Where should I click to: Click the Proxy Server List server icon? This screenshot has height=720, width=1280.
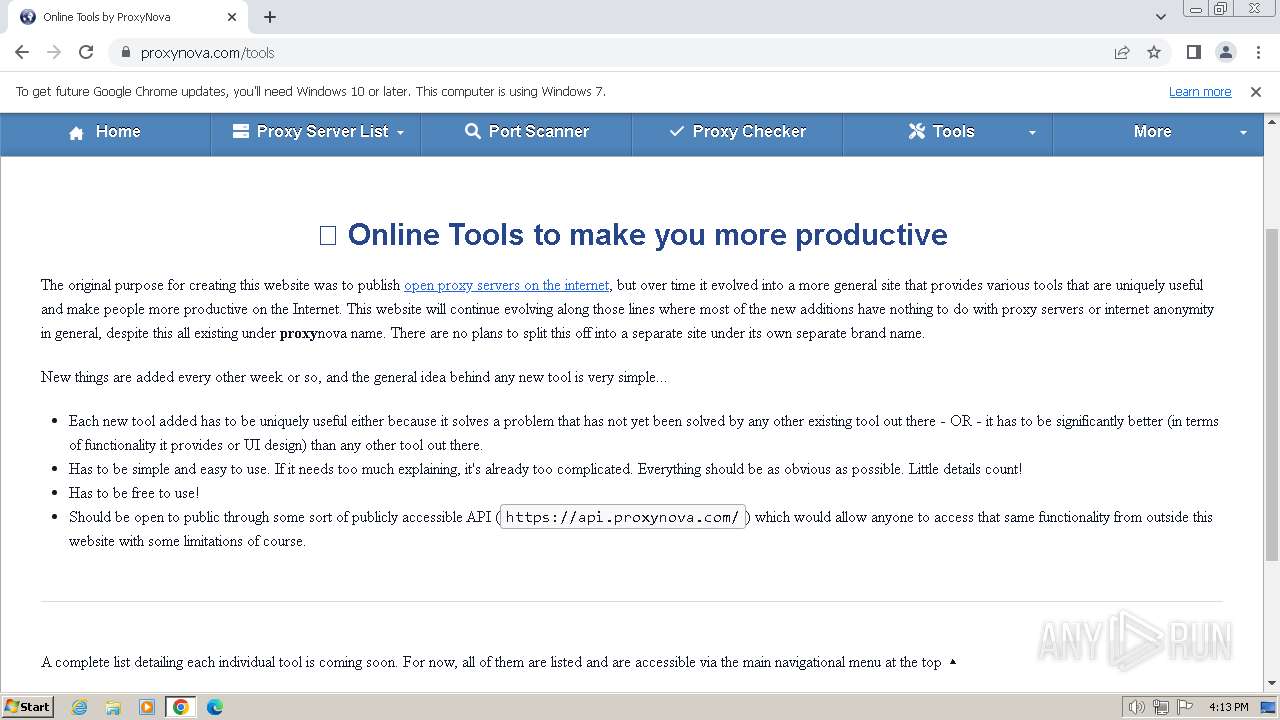pos(241,131)
